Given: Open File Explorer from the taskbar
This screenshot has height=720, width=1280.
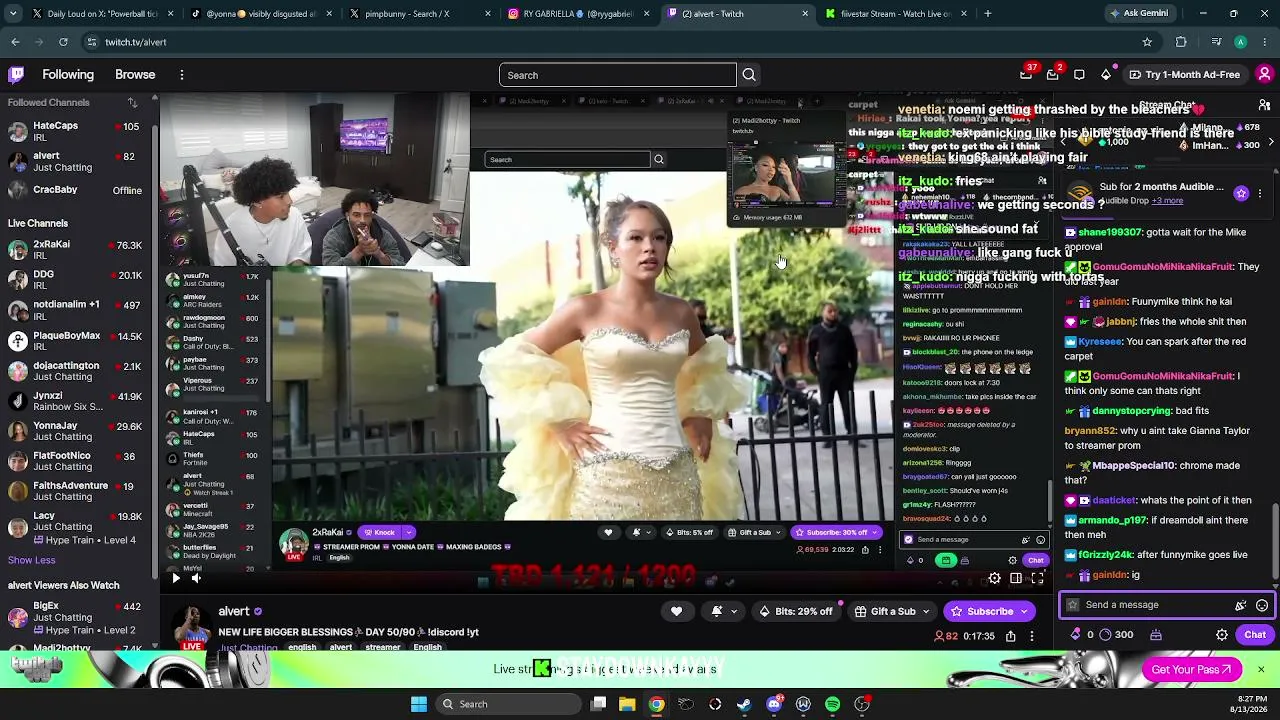Looking at the screenshot, I should click(627, 704).
